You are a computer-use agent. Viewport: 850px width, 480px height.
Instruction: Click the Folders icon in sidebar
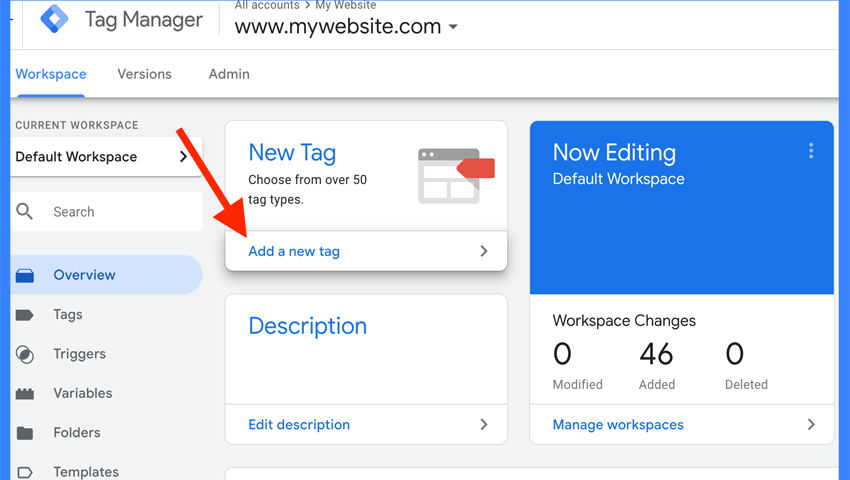[x=25, y=433]
